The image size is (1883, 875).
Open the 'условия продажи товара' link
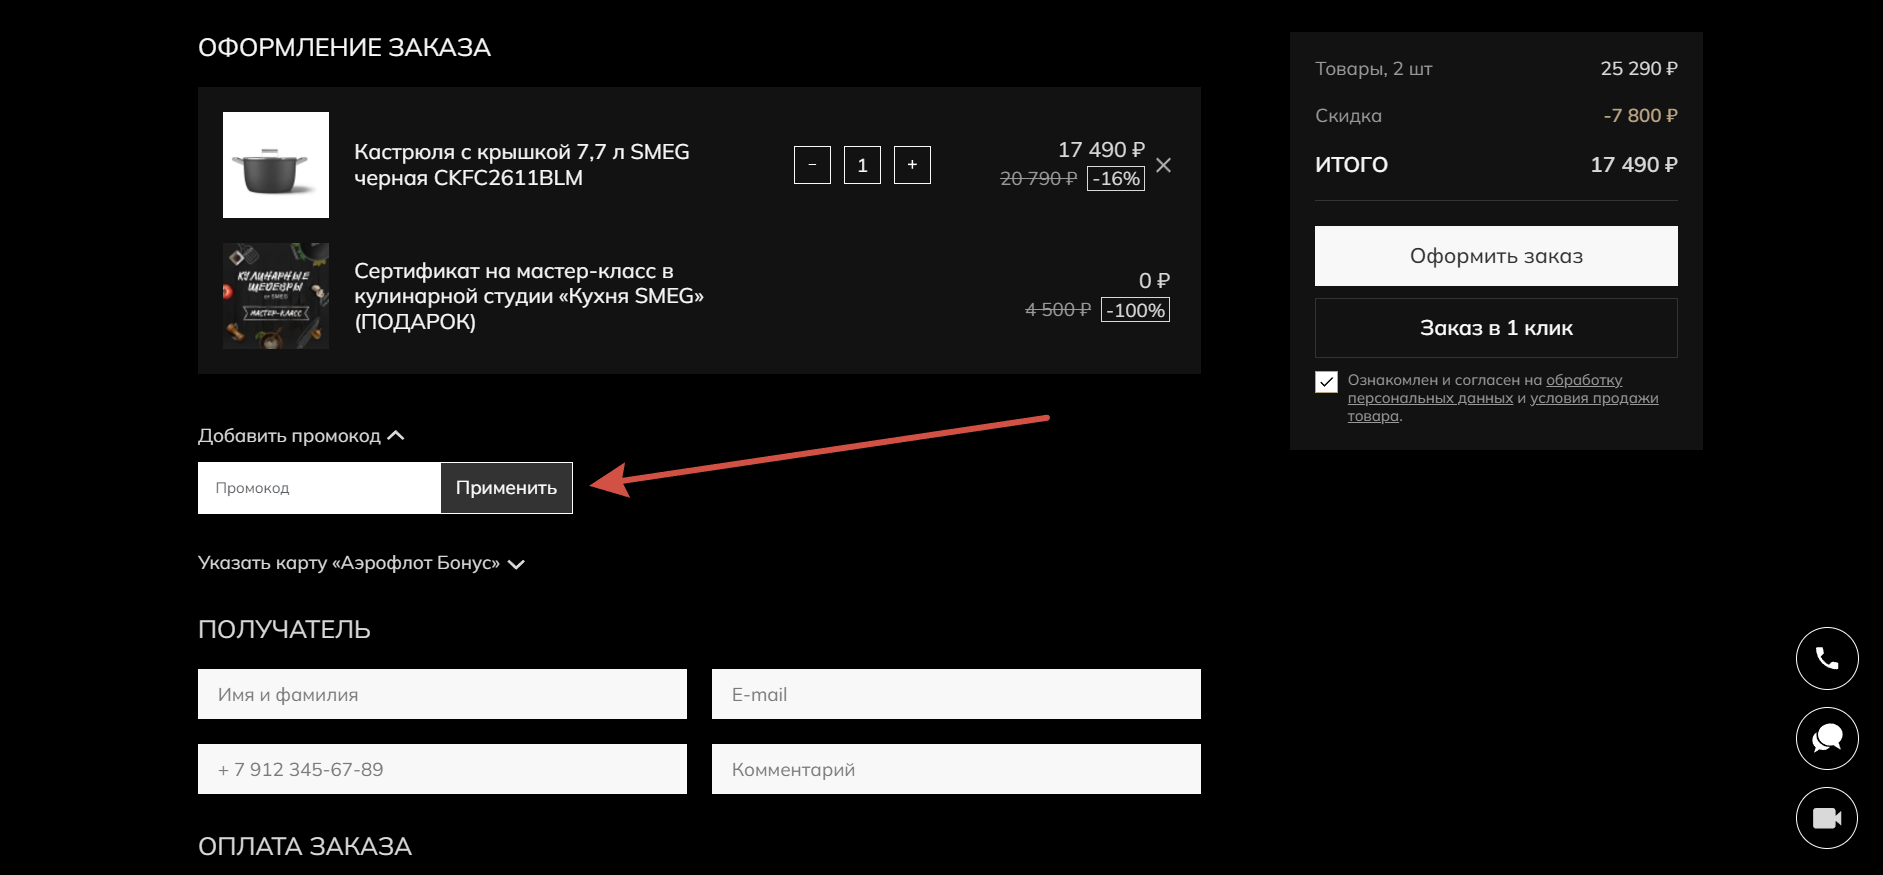[1503, 407]
